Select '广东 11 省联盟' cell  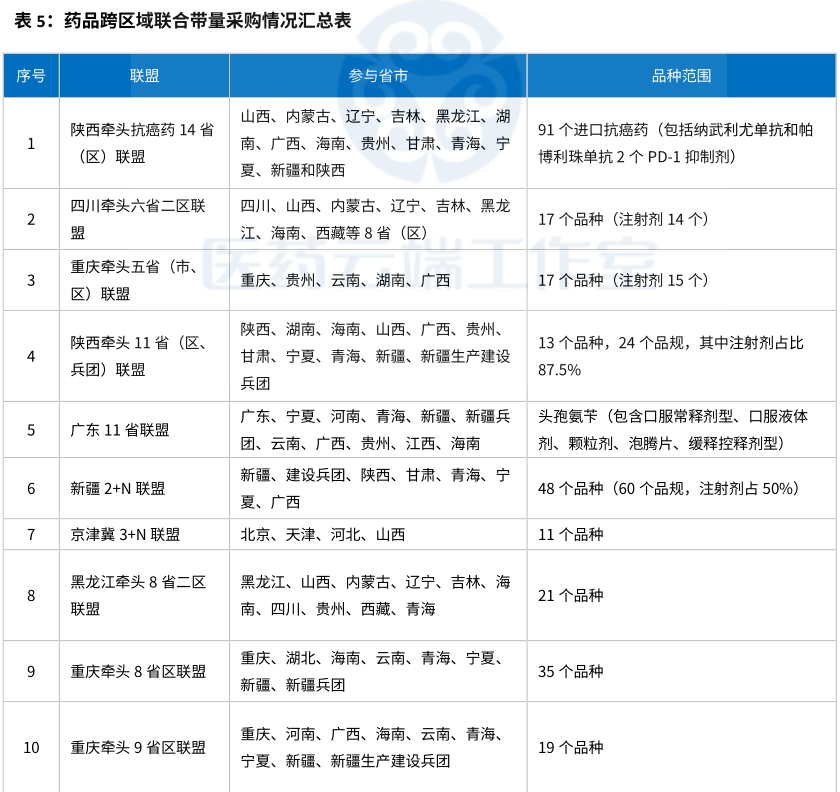coord(144,430)
